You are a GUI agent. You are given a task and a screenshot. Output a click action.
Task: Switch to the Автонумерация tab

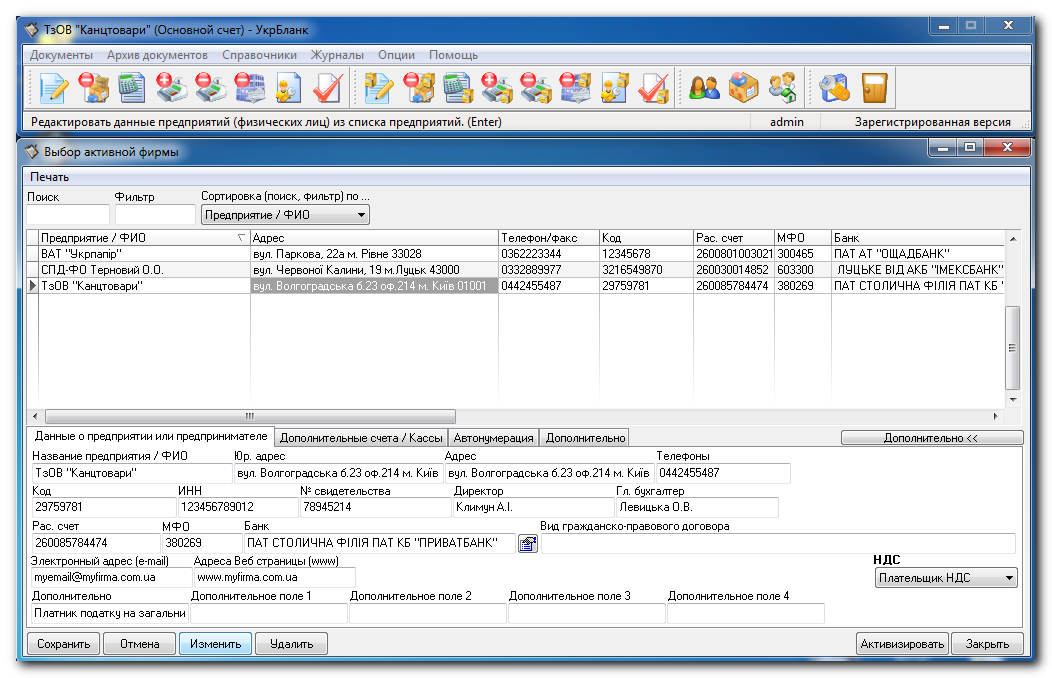pos(493,438)
